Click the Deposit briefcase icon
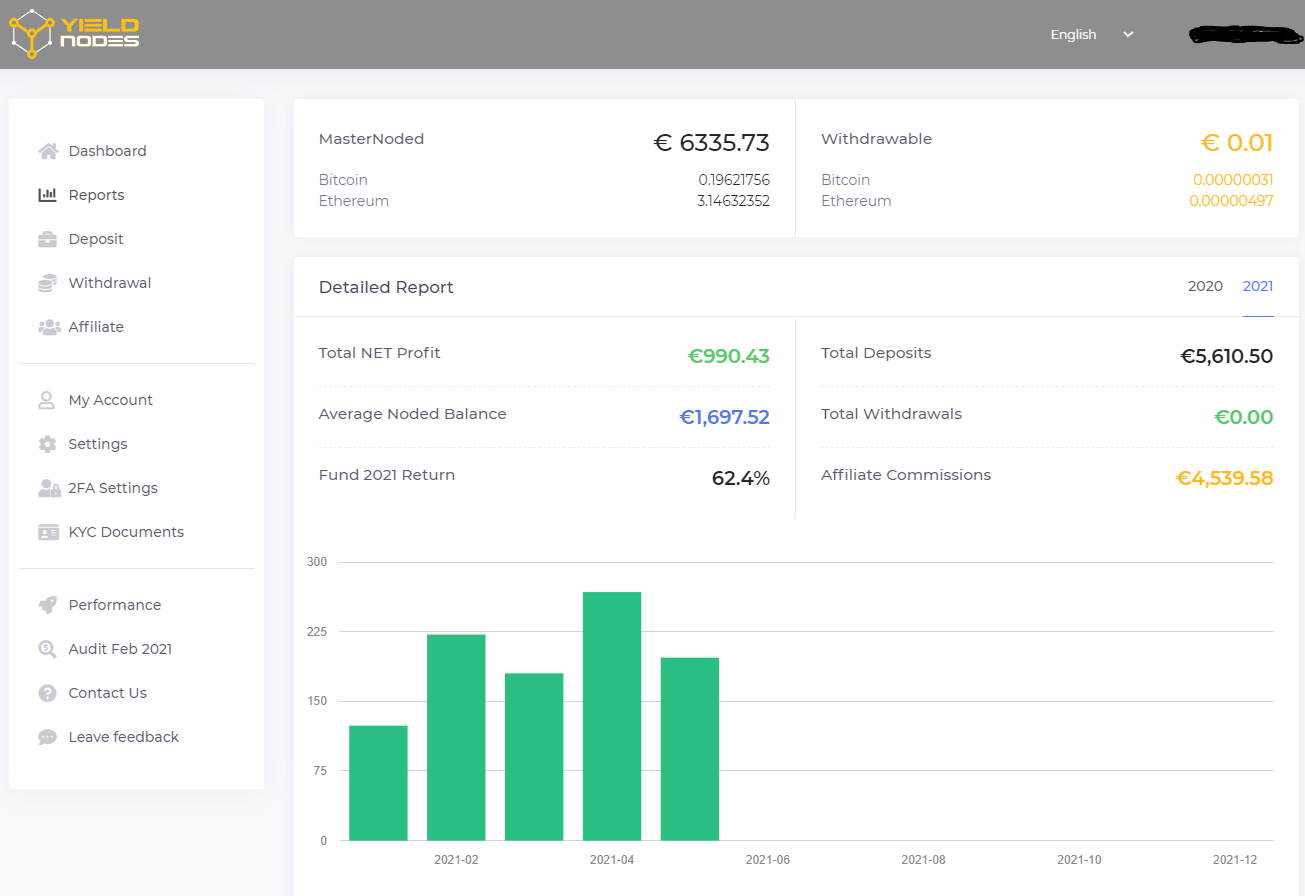The height and width of the screenshot is (896, 1305). 48,239
